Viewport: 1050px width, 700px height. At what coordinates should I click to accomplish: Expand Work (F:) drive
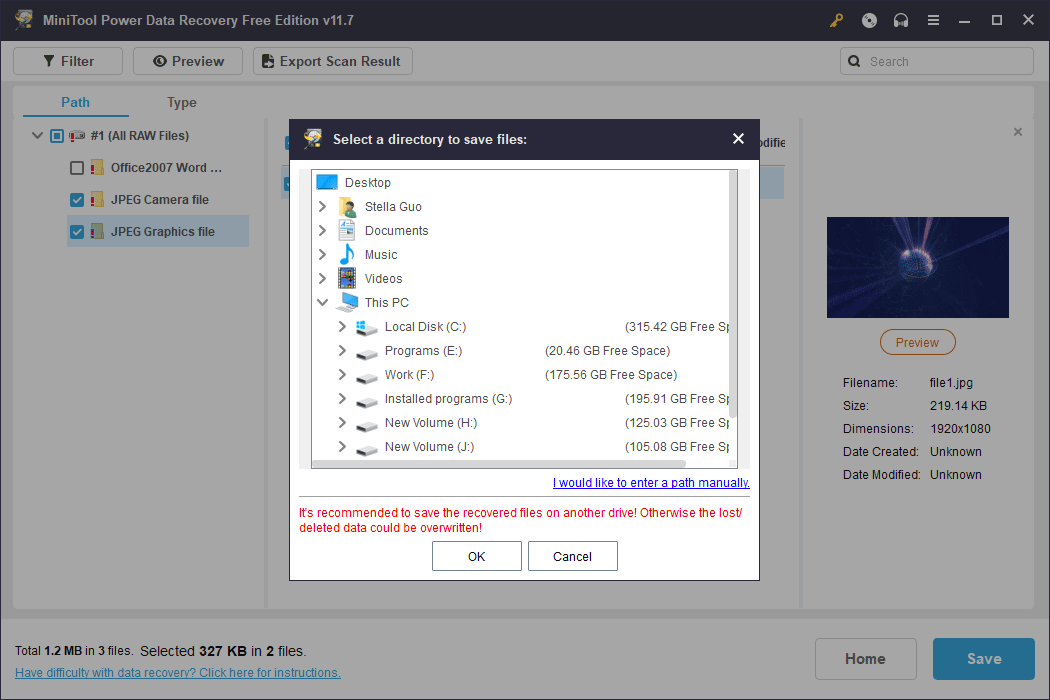point(342,374)
